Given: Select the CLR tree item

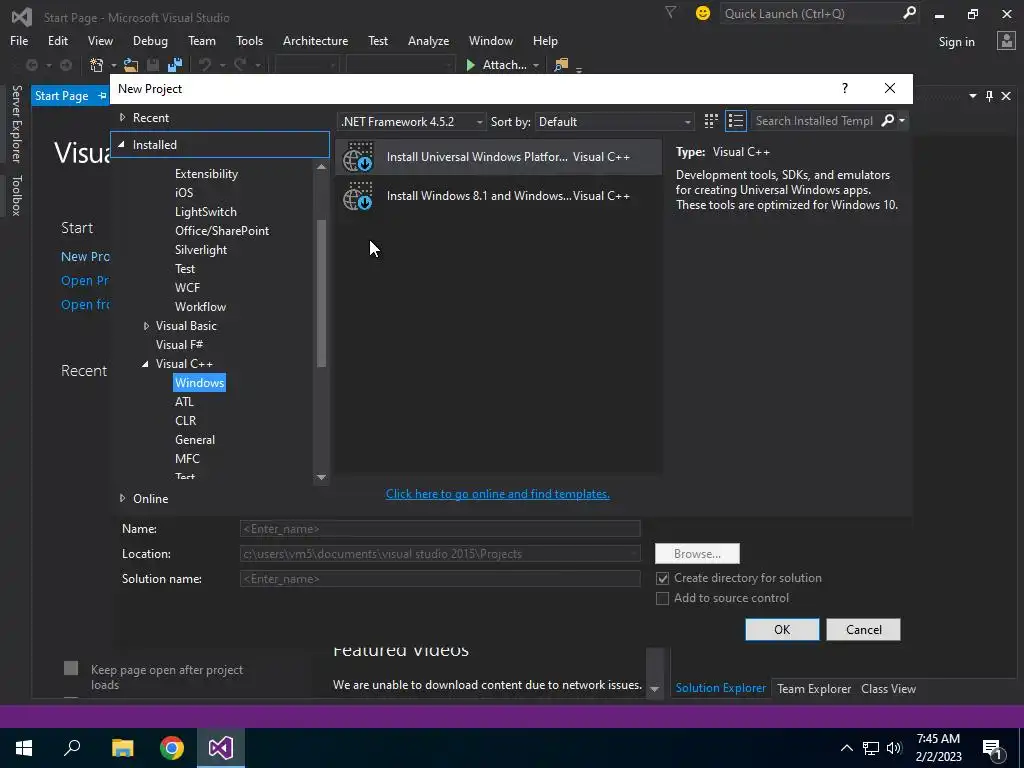Looking at the screenshot, I should click(185, 421).
